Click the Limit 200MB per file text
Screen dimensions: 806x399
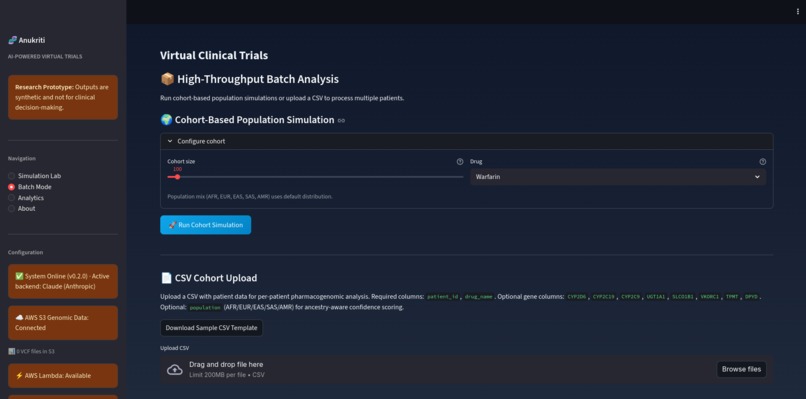[x=227, y=375]
